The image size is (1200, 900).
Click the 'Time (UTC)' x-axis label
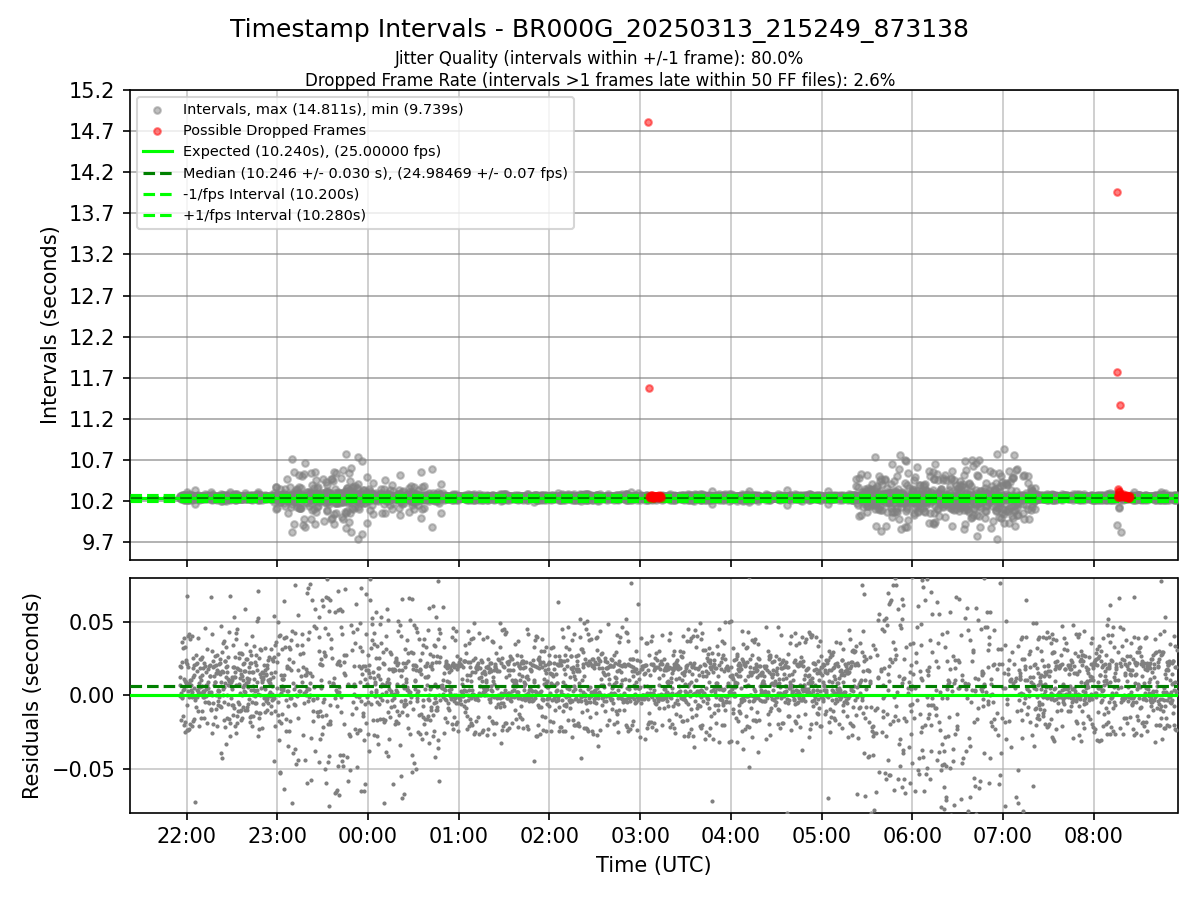point(653,865)
